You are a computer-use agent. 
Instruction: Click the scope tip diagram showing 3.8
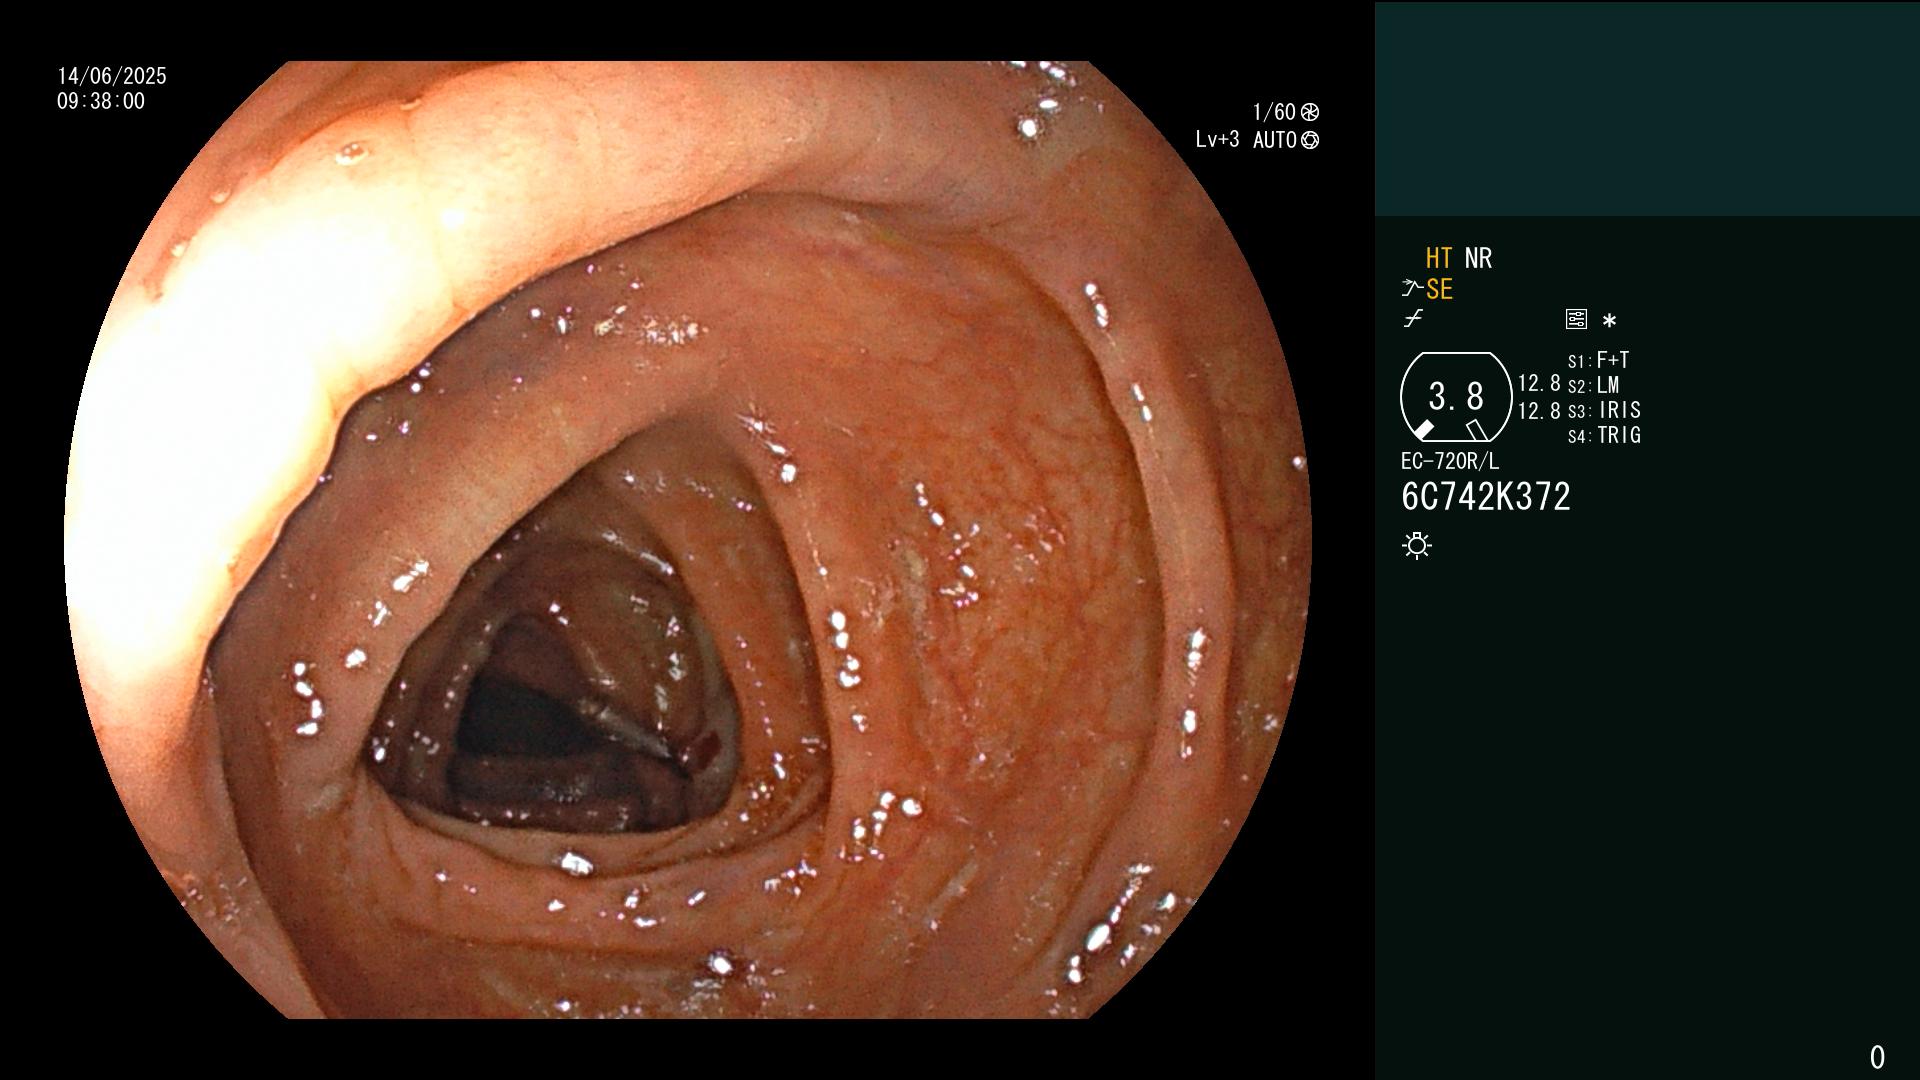(x=1456, y=397)
